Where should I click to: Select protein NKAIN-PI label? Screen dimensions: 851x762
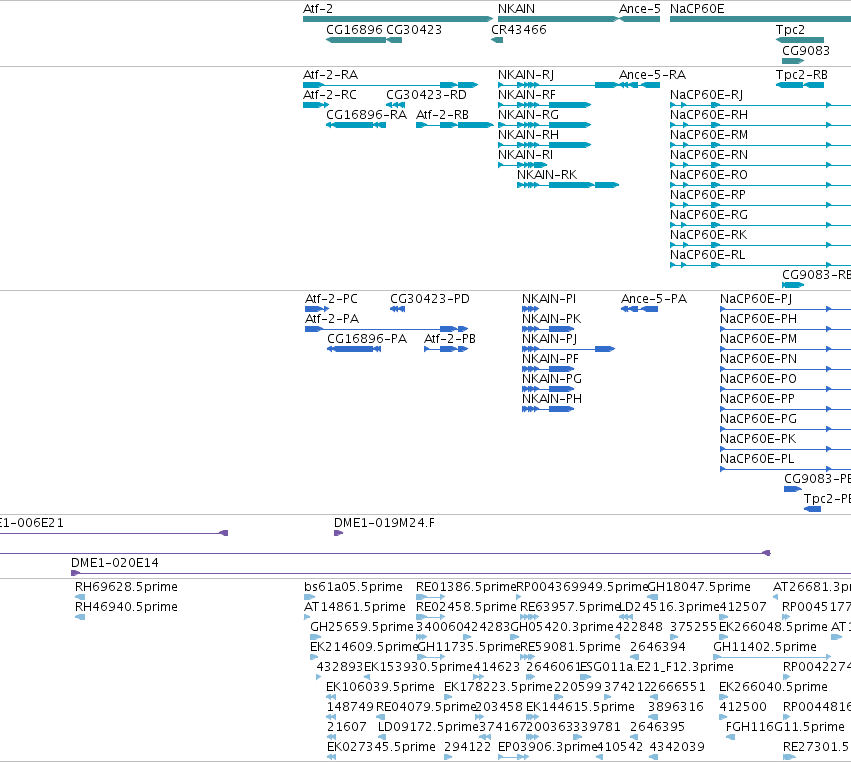[x=549, y=299]
